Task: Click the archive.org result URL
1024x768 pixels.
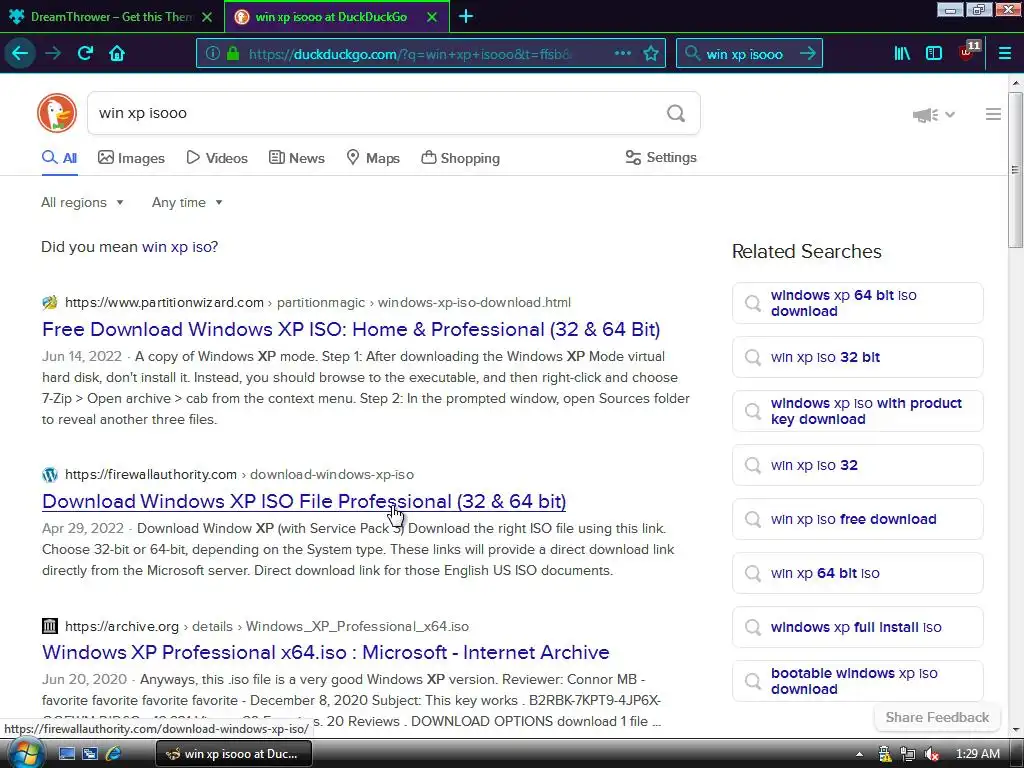Action: point(266,626)
